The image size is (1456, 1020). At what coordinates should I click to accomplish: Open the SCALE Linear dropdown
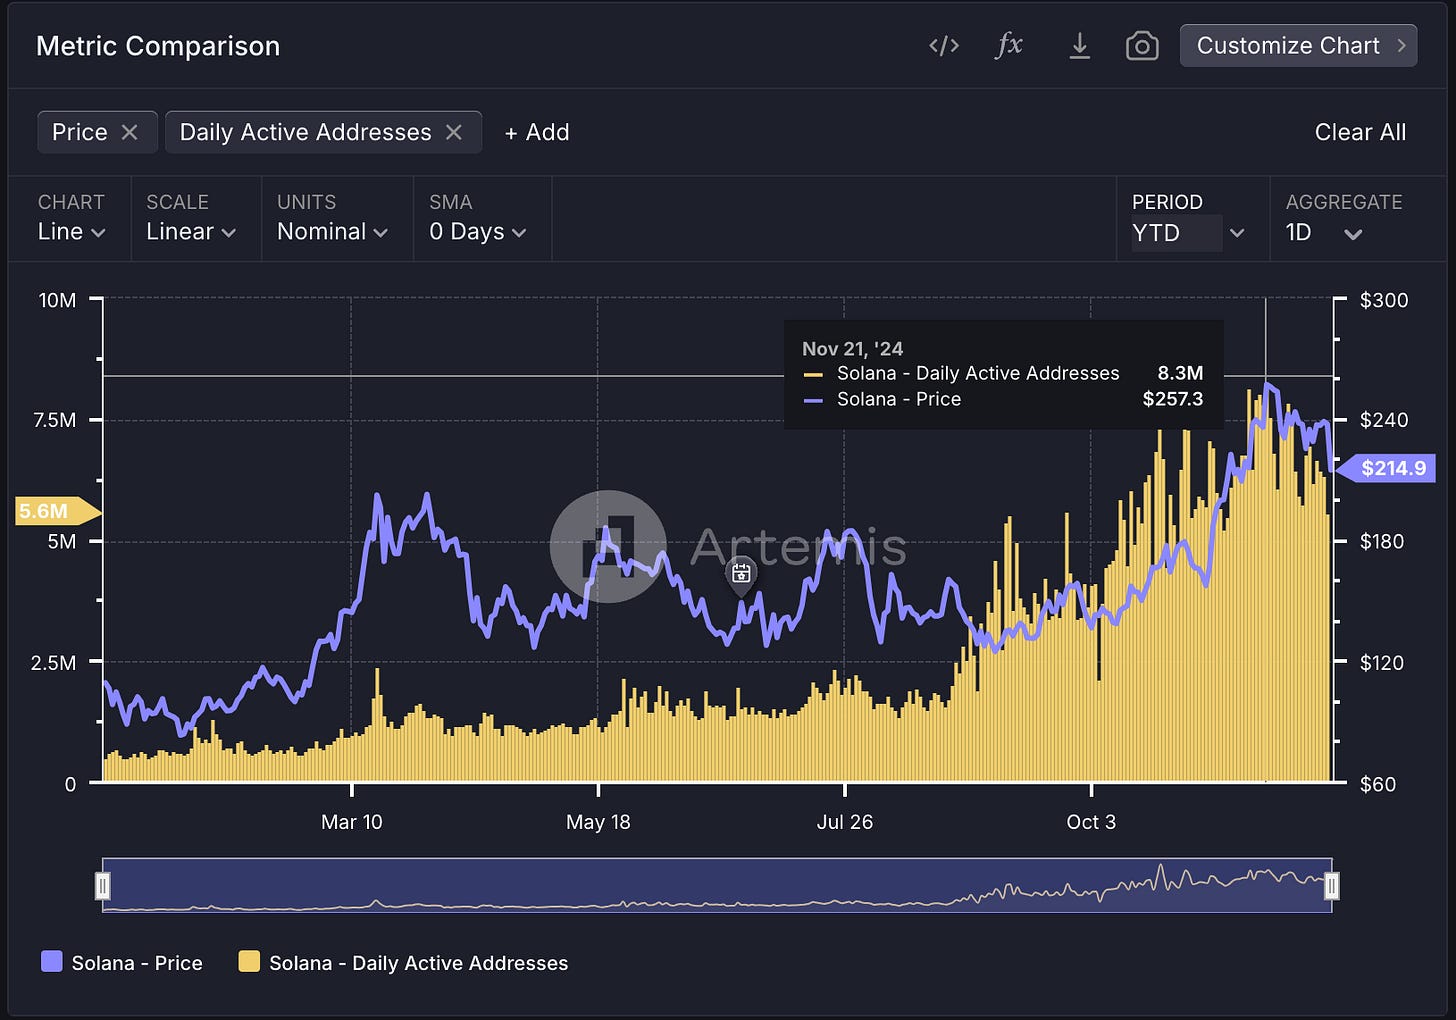[191, 232]
